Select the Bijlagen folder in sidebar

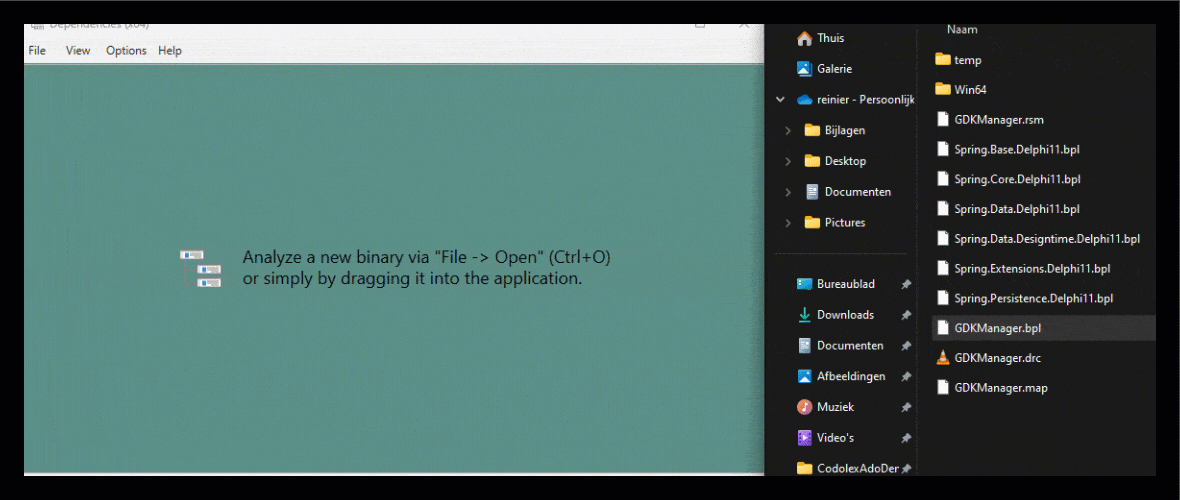(844, 130)
